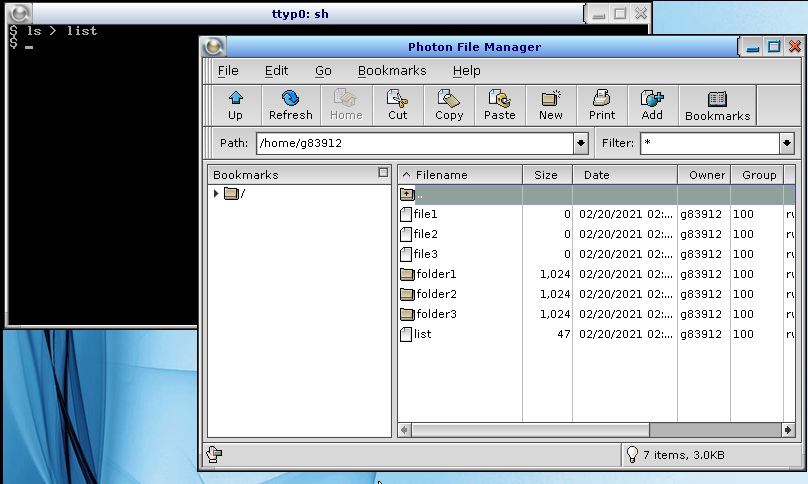Click the file1 file icon
The height and width of the screenshot is (484, 808).
pos(406,214)
